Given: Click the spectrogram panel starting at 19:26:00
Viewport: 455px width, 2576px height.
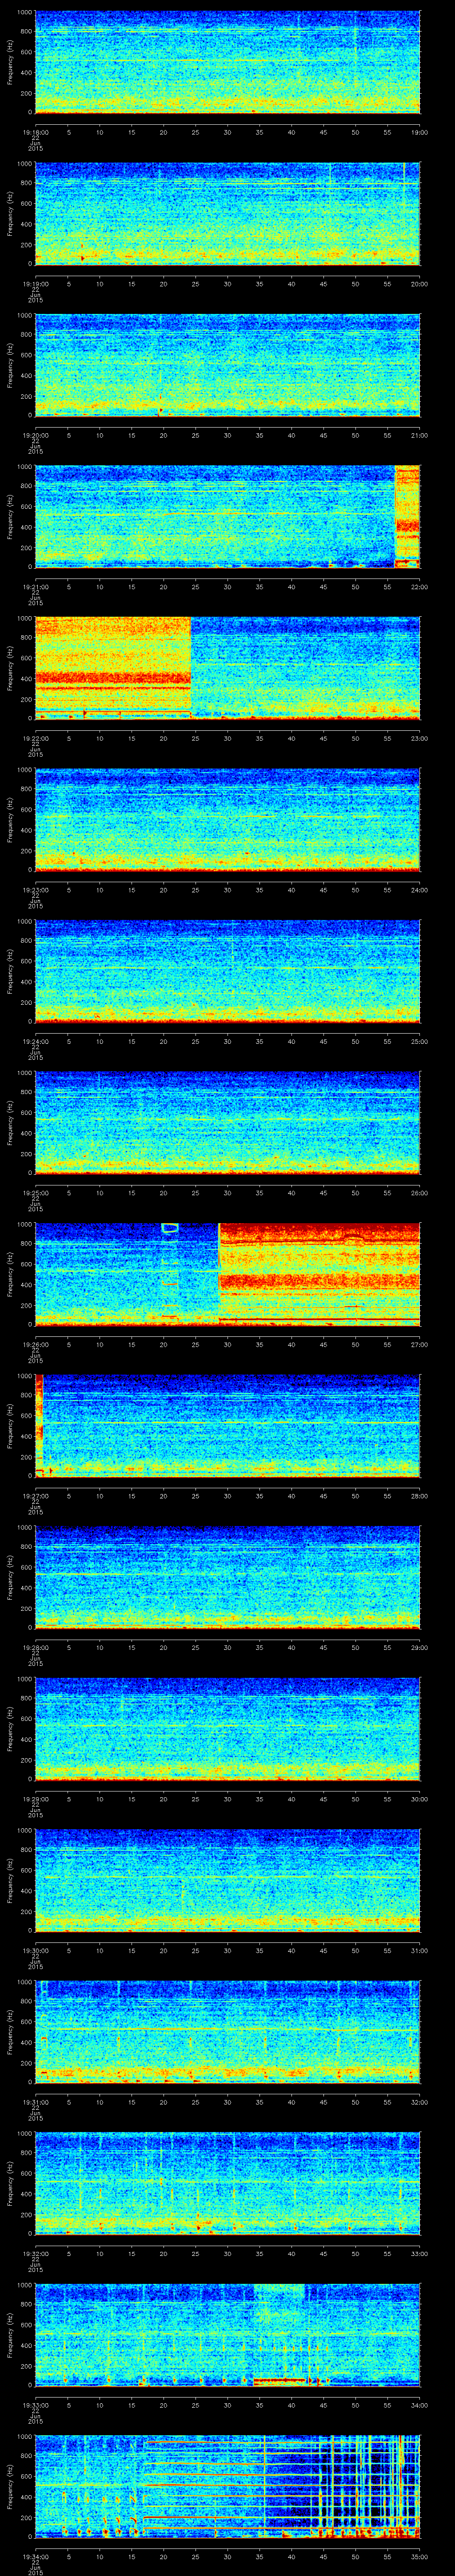Looking at the screenshot, I should 228,1273.
